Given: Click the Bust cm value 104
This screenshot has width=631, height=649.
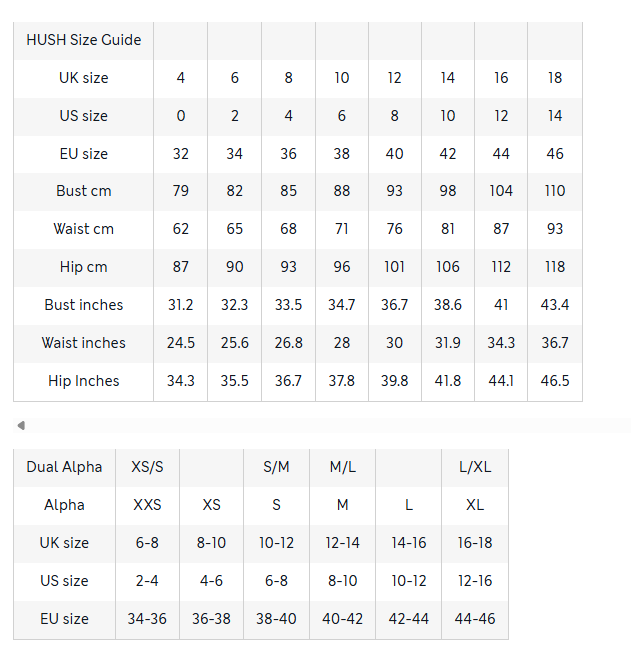Looking at the screenshot, I should 501,191.
